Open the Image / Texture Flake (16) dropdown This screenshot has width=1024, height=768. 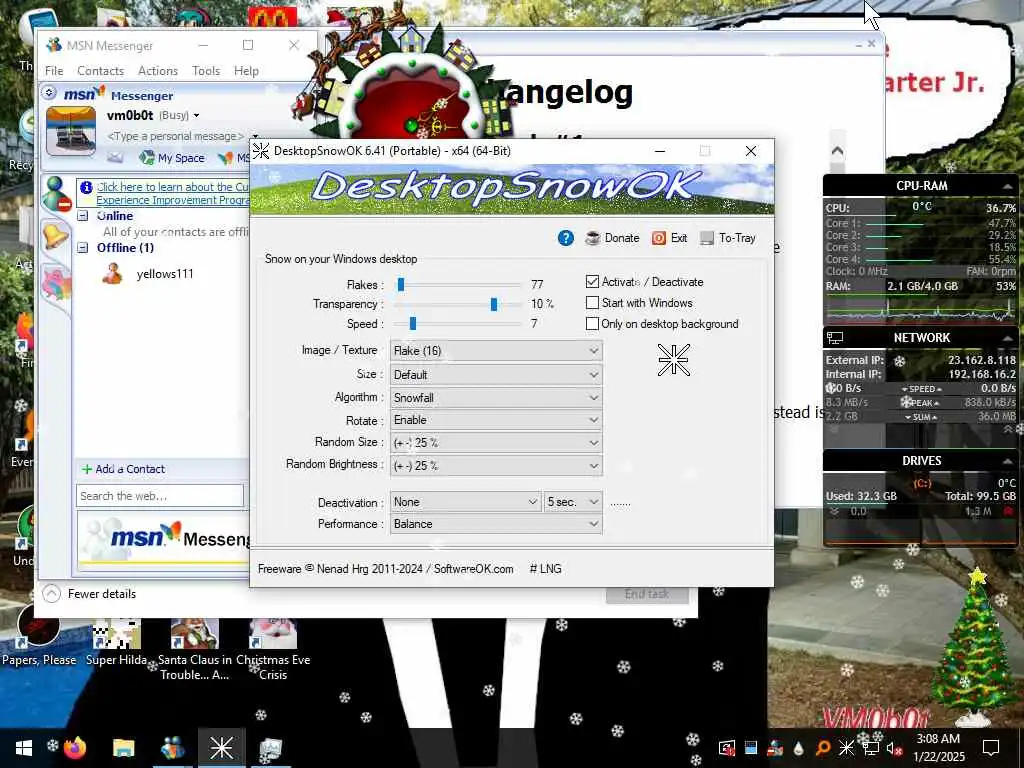496,351
